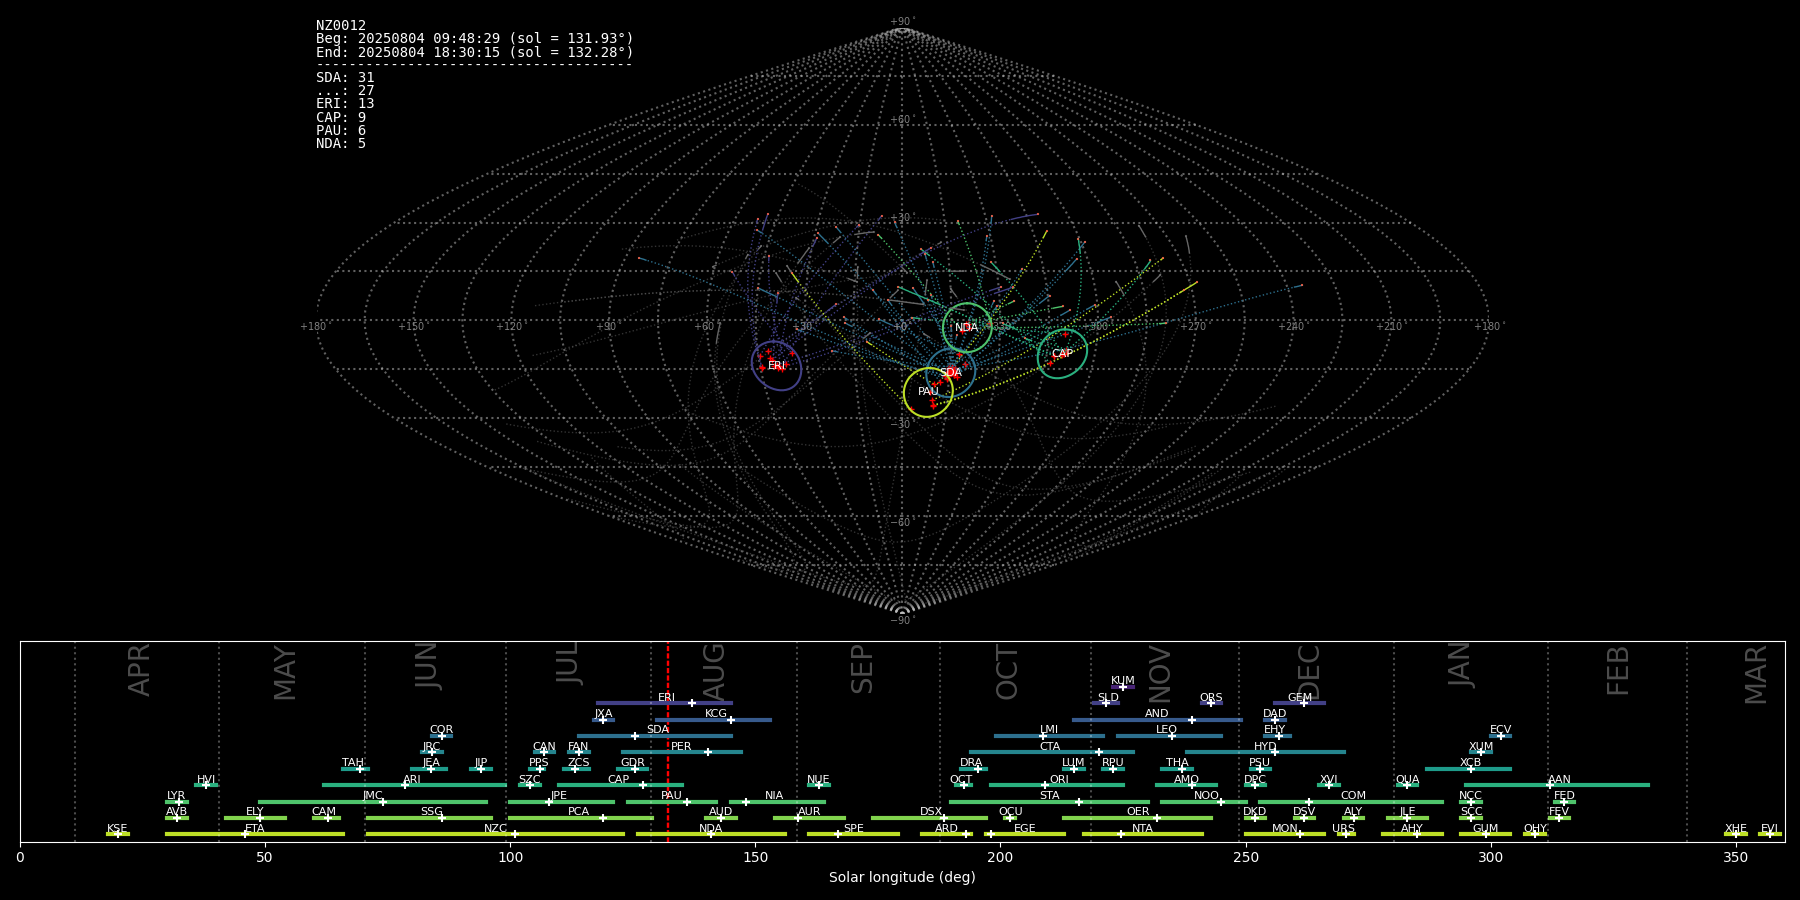
Task: Click the DEC month label
Action: (1309, 672)
